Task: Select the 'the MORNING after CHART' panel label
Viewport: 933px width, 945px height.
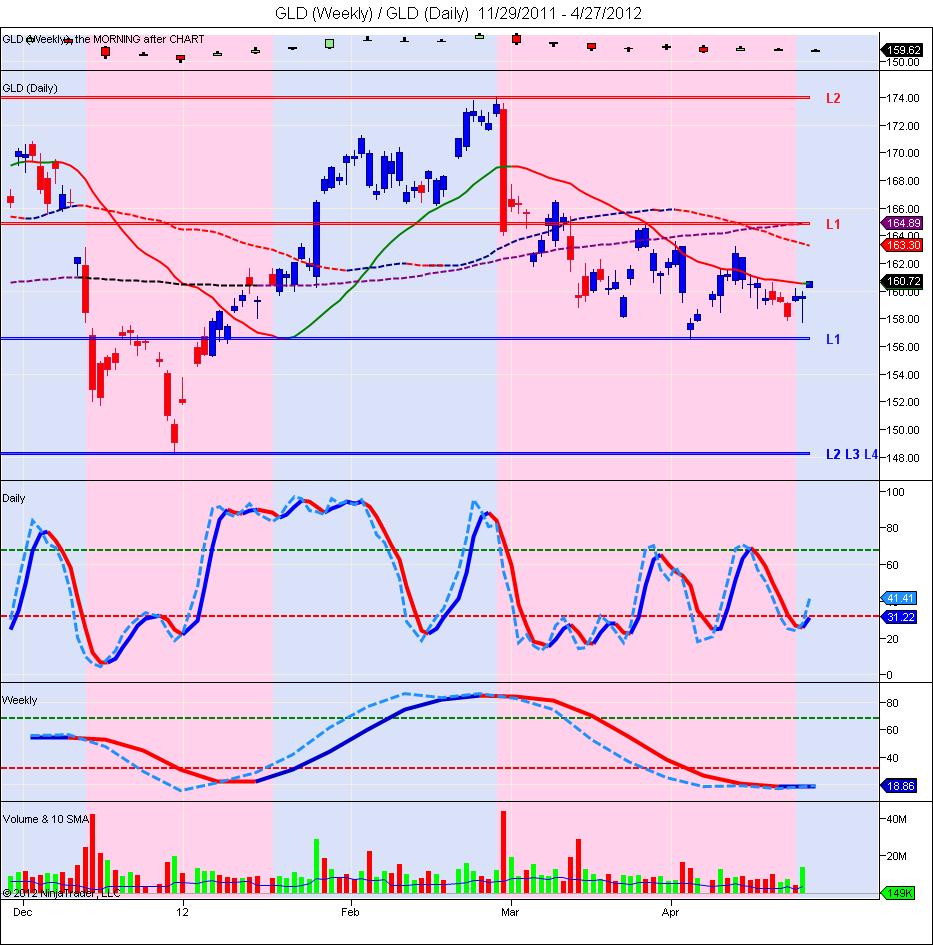Action: click(139, 39)
